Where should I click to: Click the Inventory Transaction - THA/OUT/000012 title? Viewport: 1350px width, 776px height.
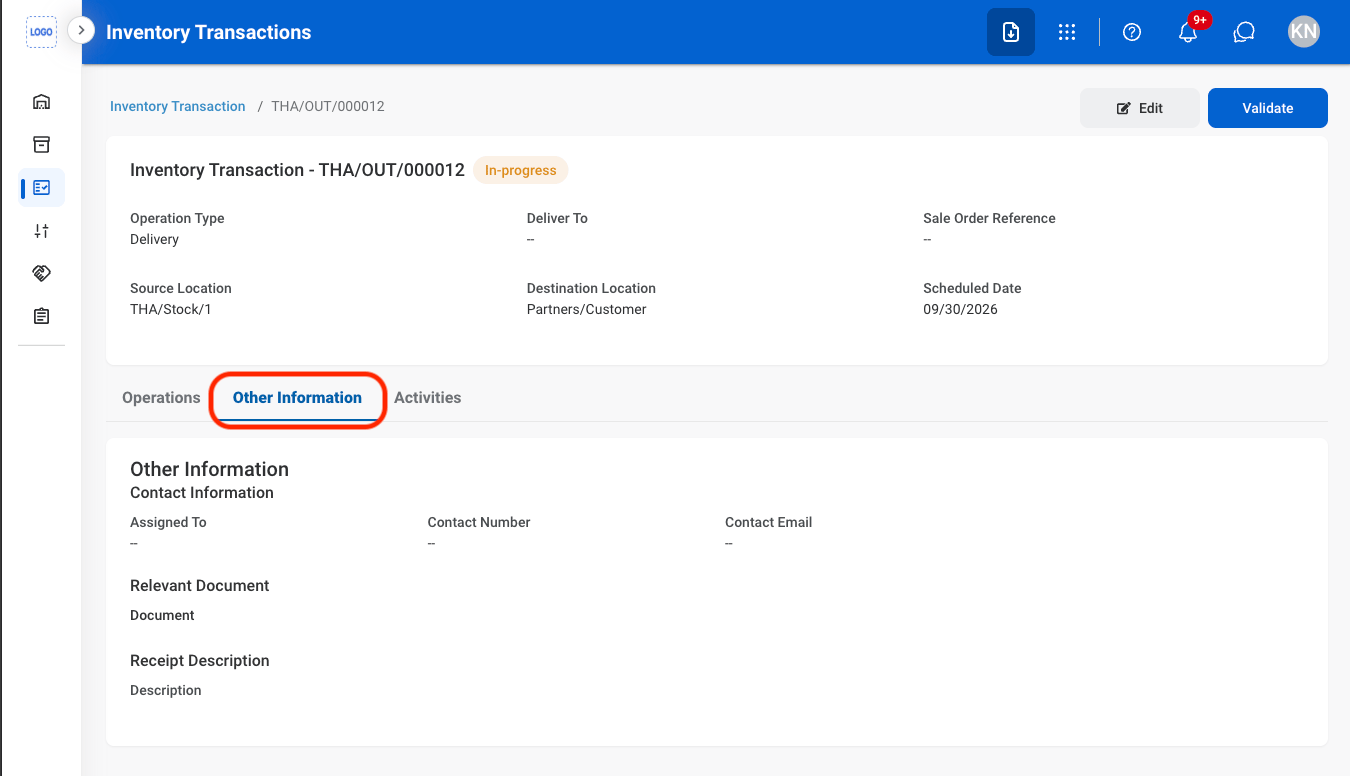pos(297,170)
